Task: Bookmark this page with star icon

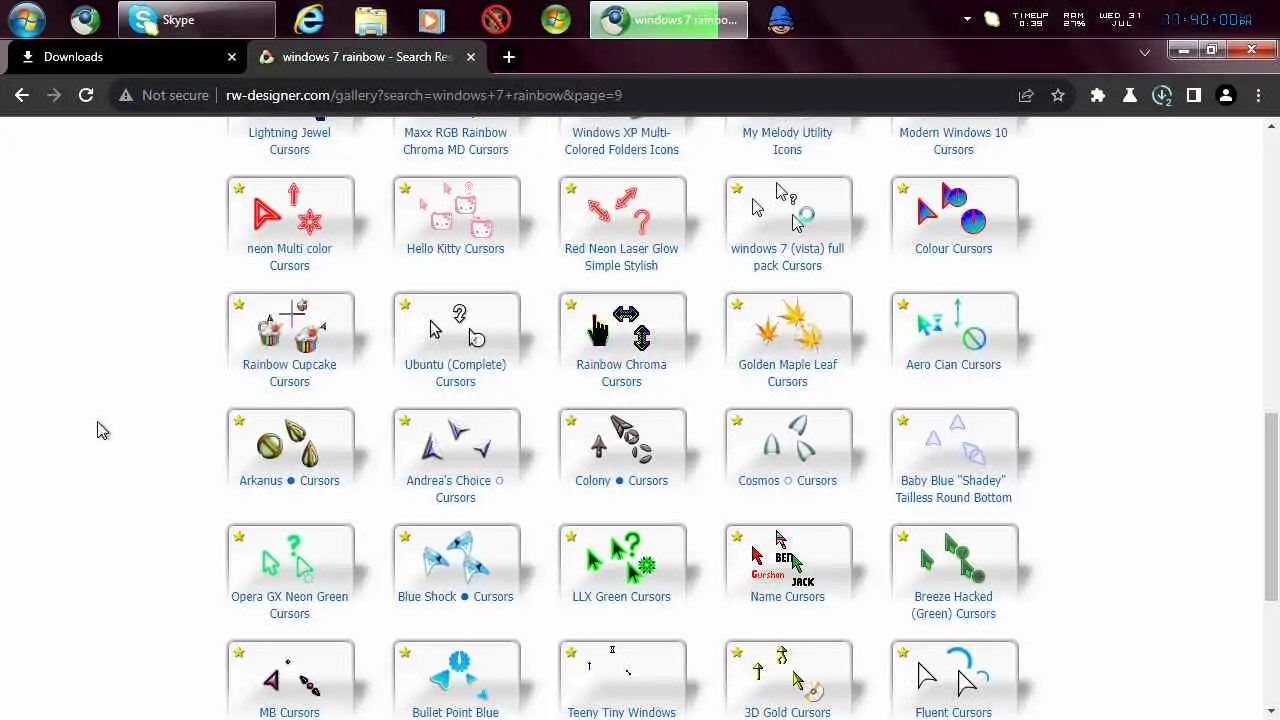Action: tap(1058, 95)
